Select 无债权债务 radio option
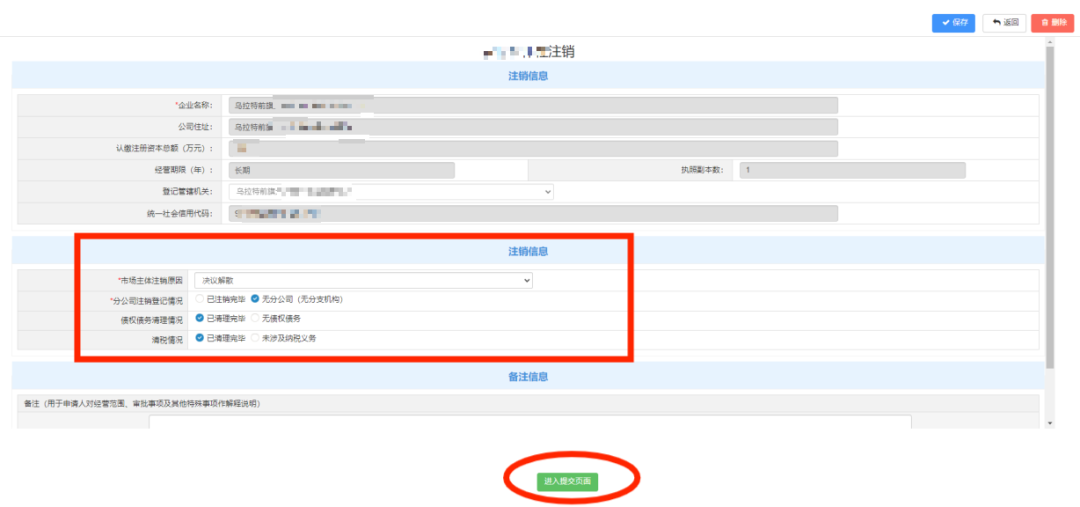 pyautogui.click(x=255, y=319)
